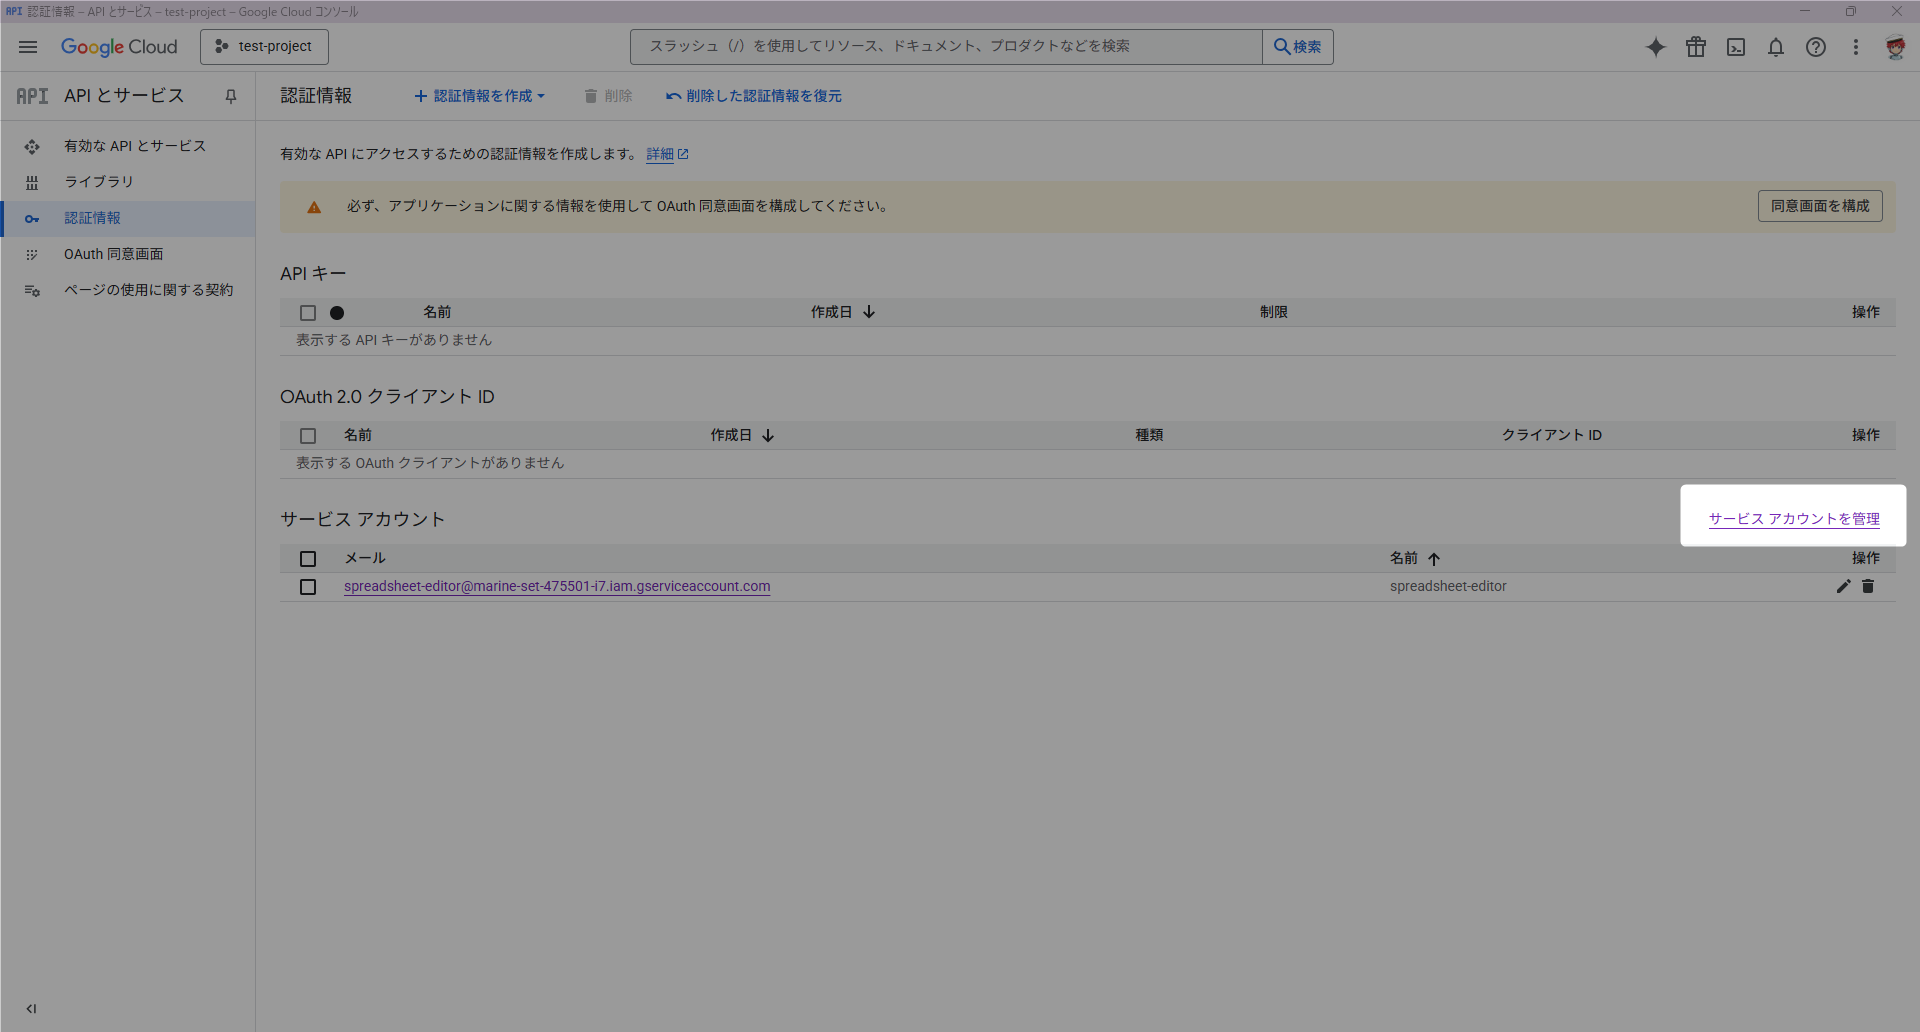Activate Cloud Shell terminal icon
This screenshot has height=1032, width=1920.
click(1736, 47)
